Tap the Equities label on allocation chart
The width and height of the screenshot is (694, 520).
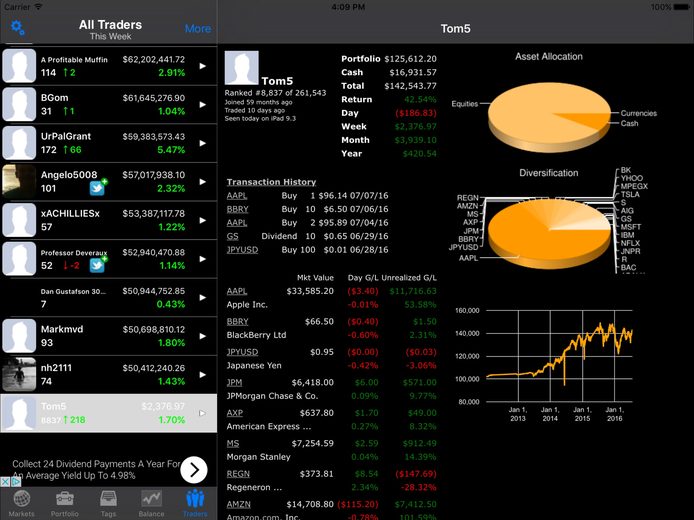pos(465,104)
